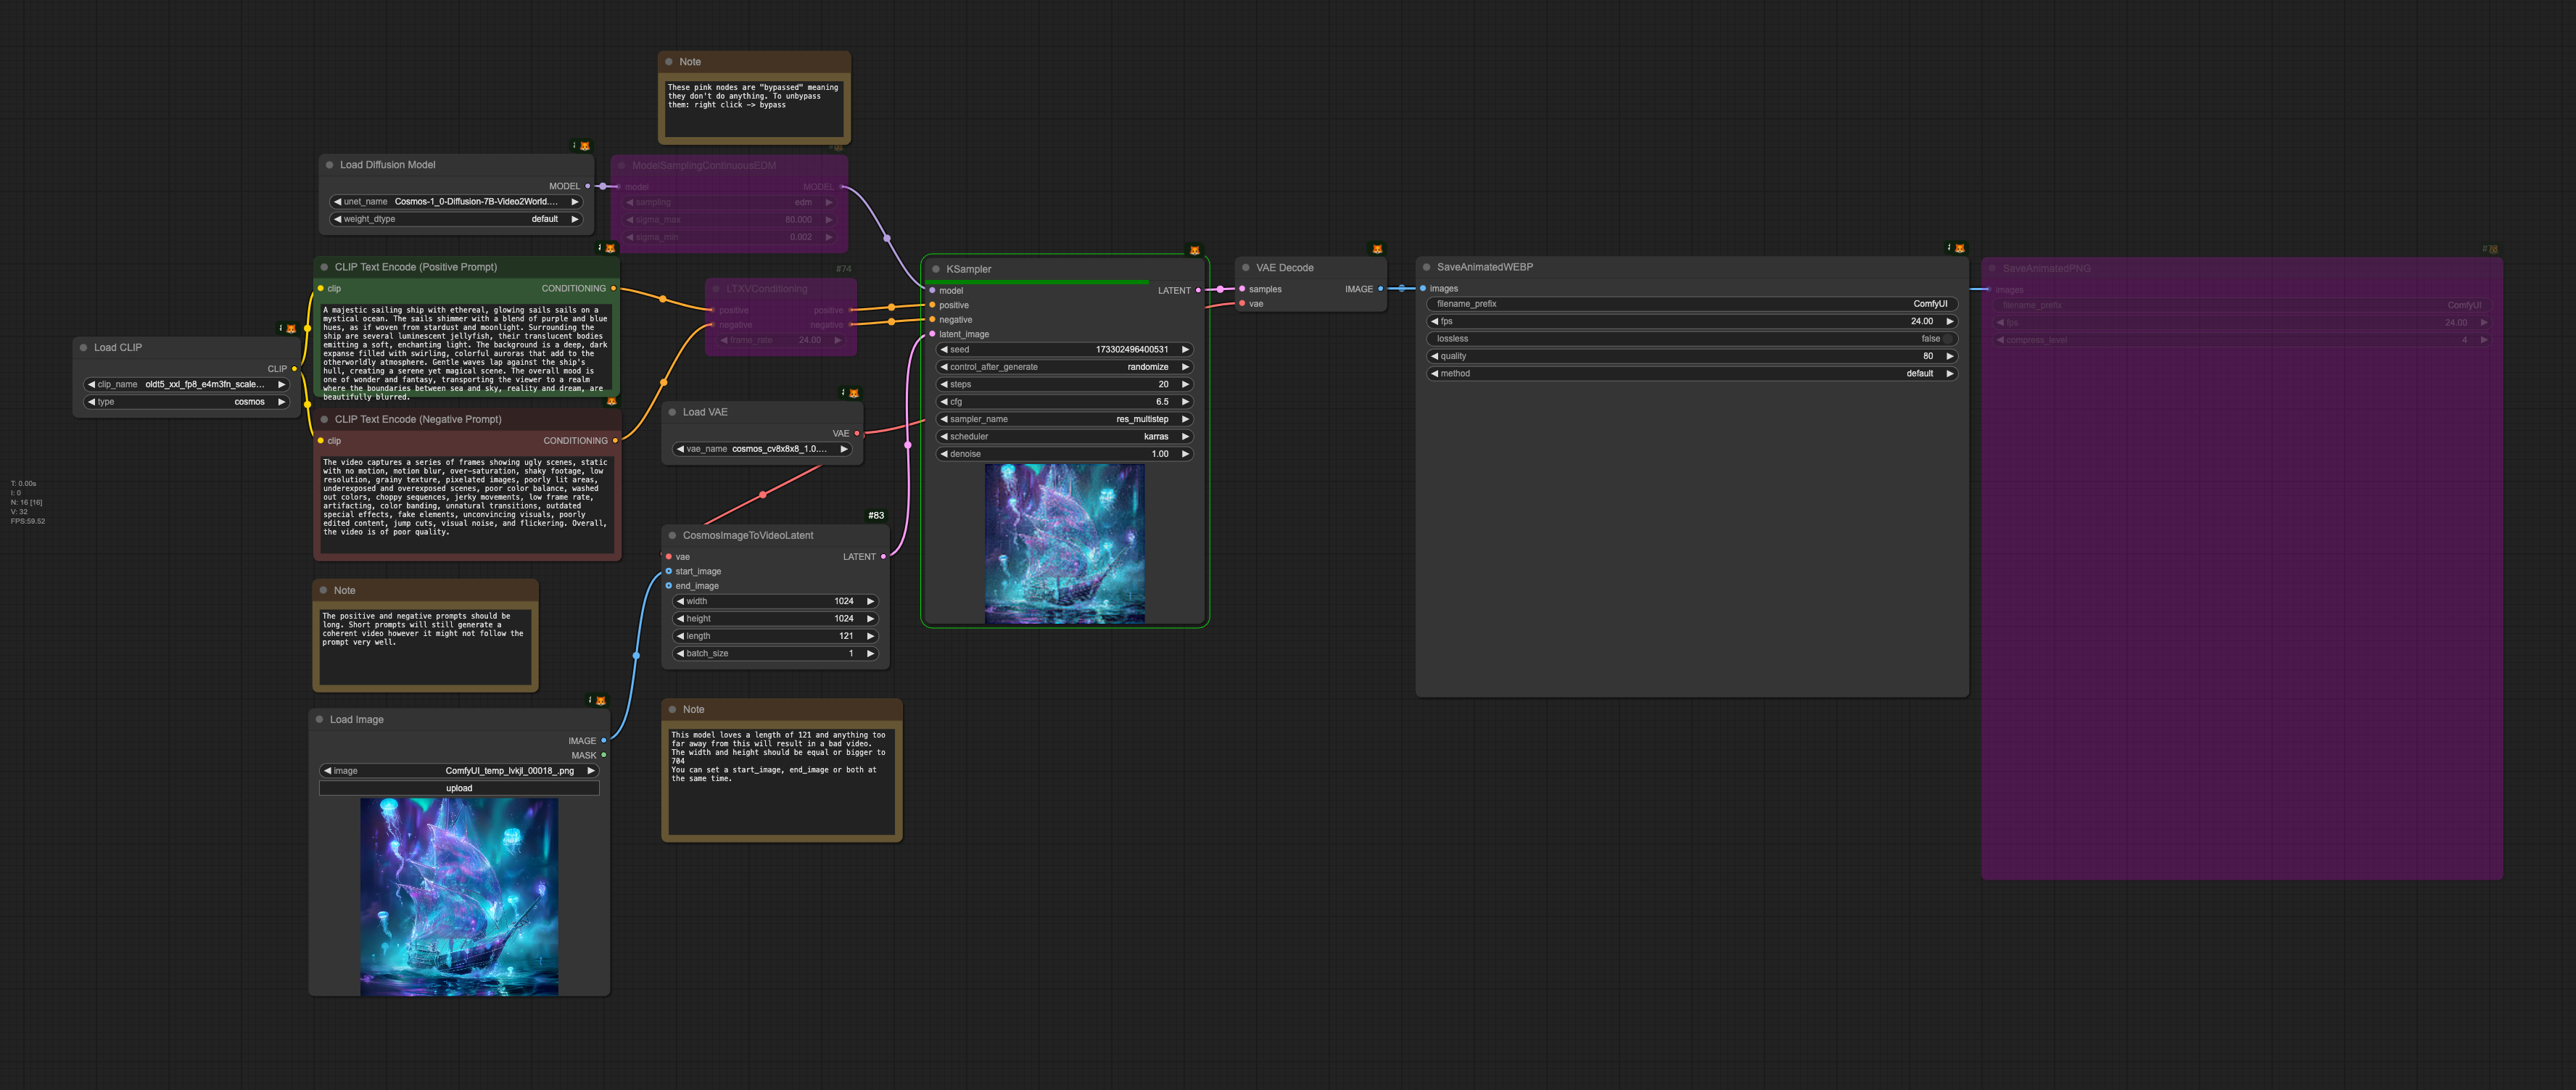Open the scheduler dropdown set to karras

[1065, 436]
